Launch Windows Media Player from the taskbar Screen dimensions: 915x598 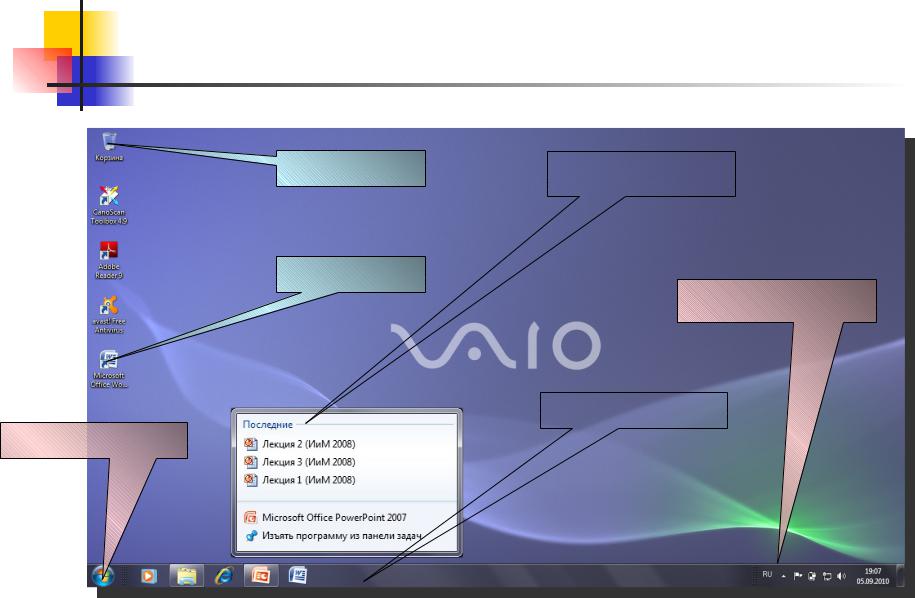coord(148,576)
